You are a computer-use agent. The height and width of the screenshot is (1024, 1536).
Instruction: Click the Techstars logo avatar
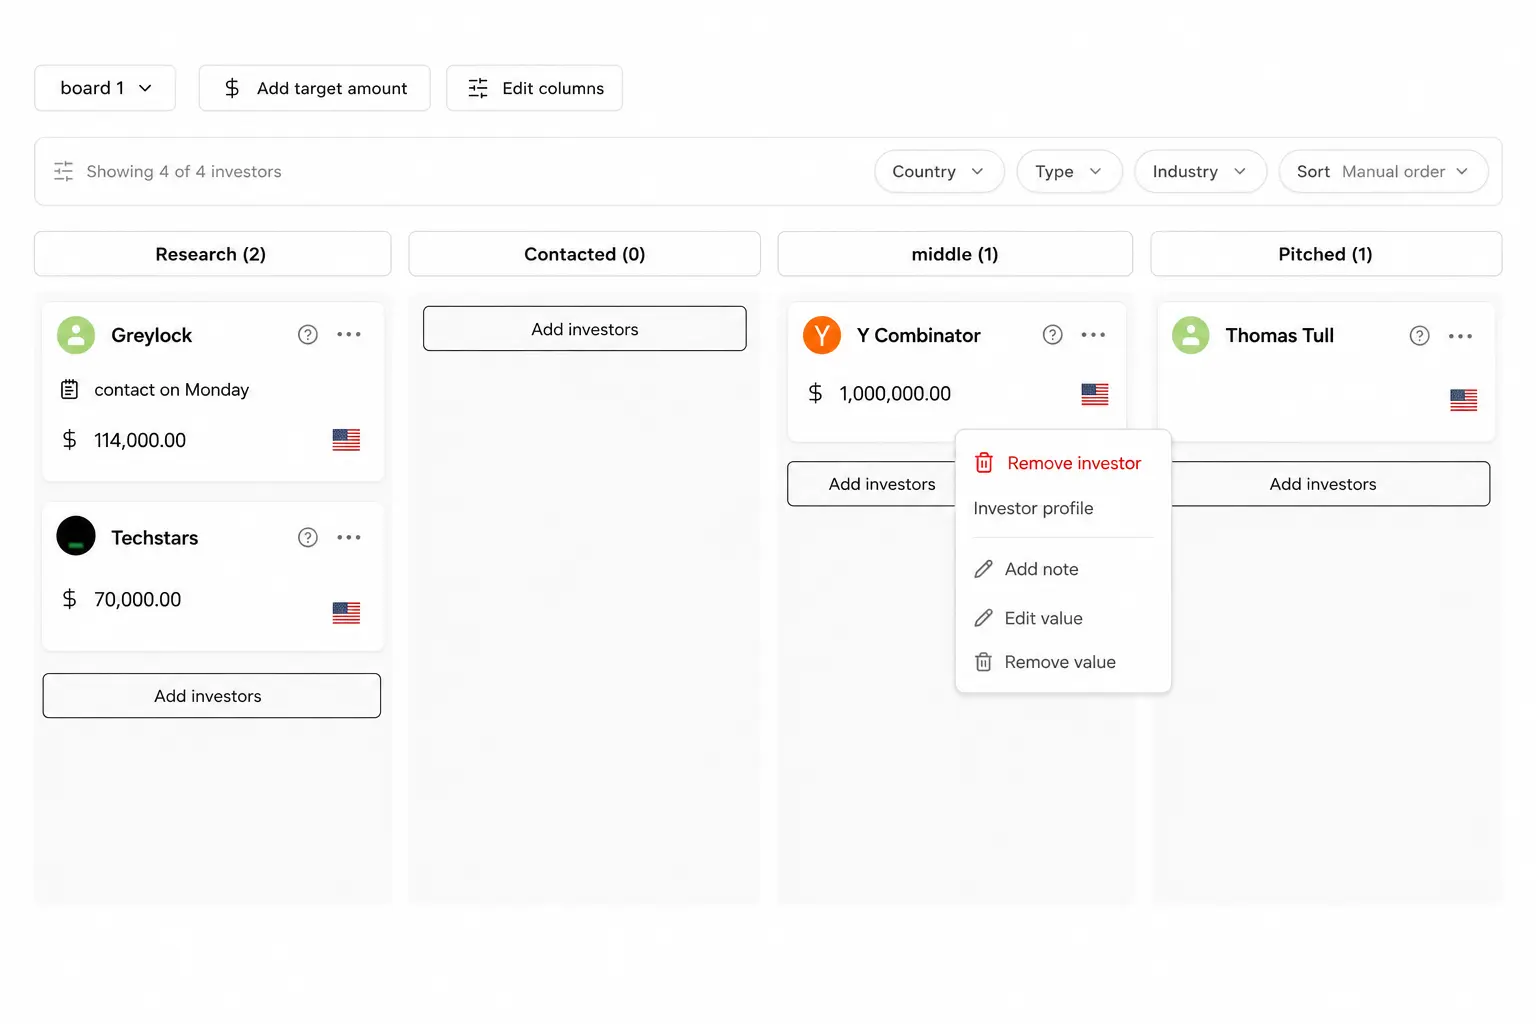tap(76, 536)
